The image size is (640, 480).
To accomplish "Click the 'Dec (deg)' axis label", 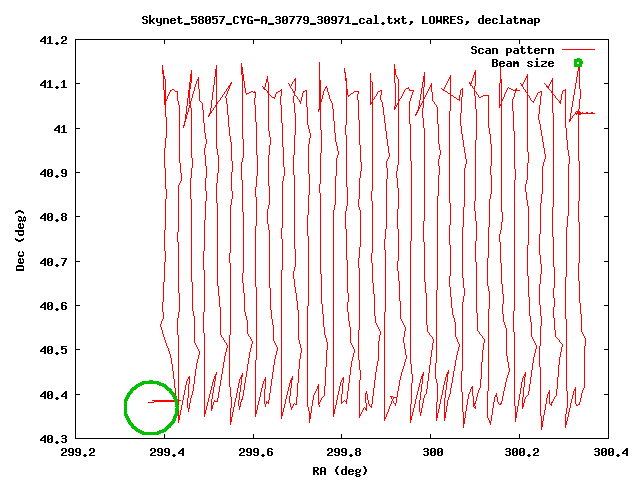I will tap(20, 240).
